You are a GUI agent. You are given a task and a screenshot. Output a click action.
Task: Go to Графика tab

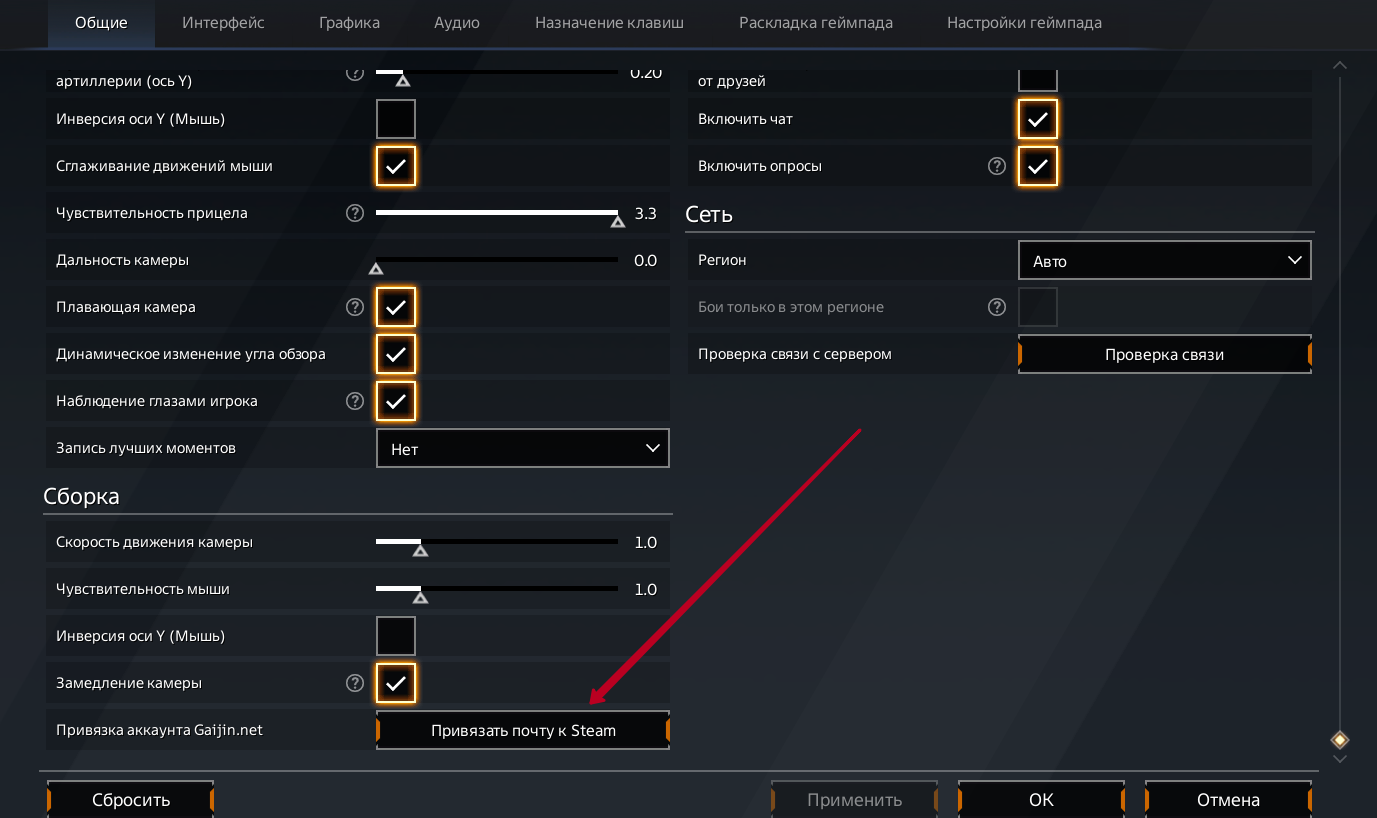[349, 22]
